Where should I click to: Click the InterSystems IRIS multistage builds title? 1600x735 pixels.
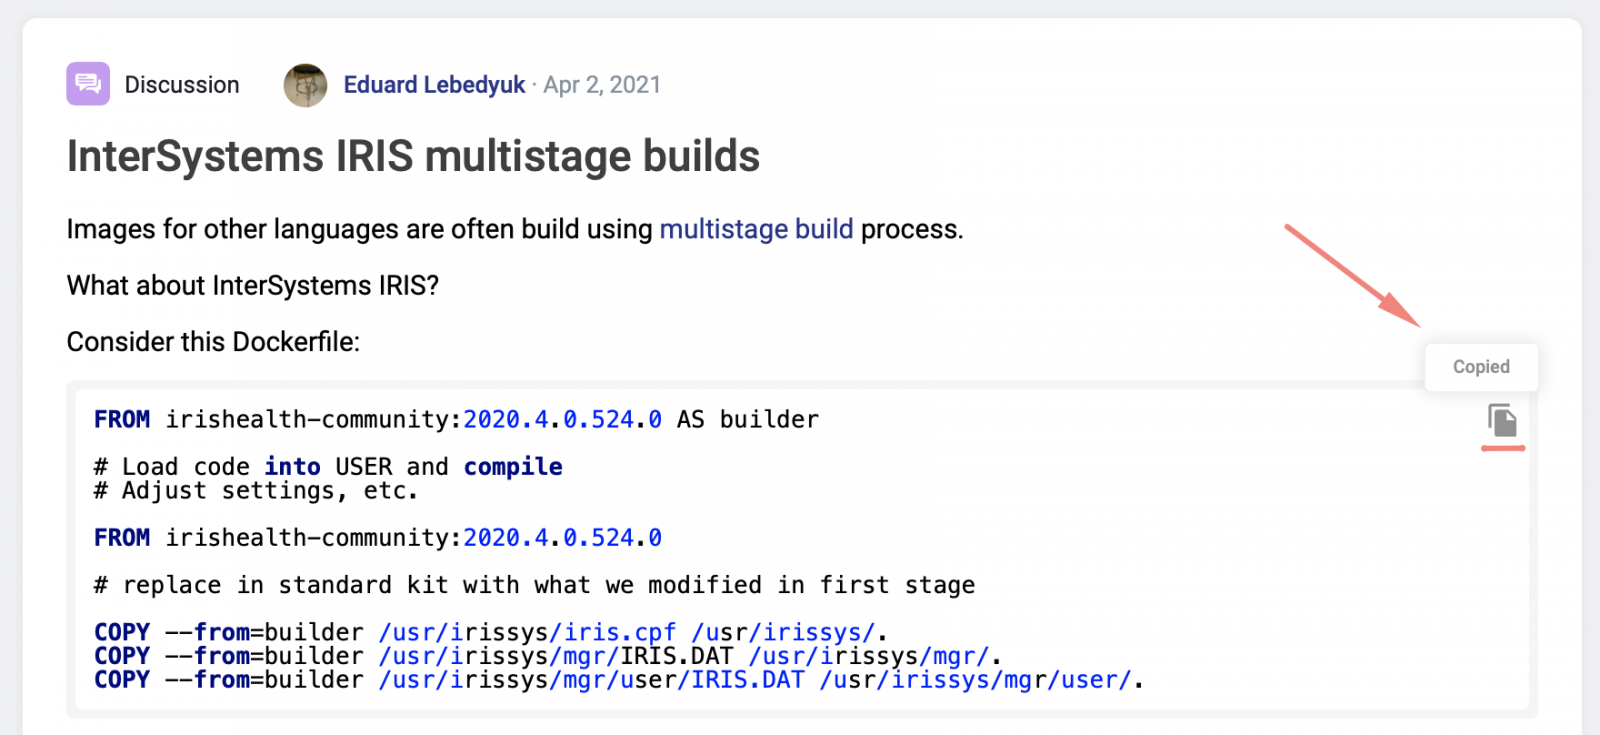point(413,156)
